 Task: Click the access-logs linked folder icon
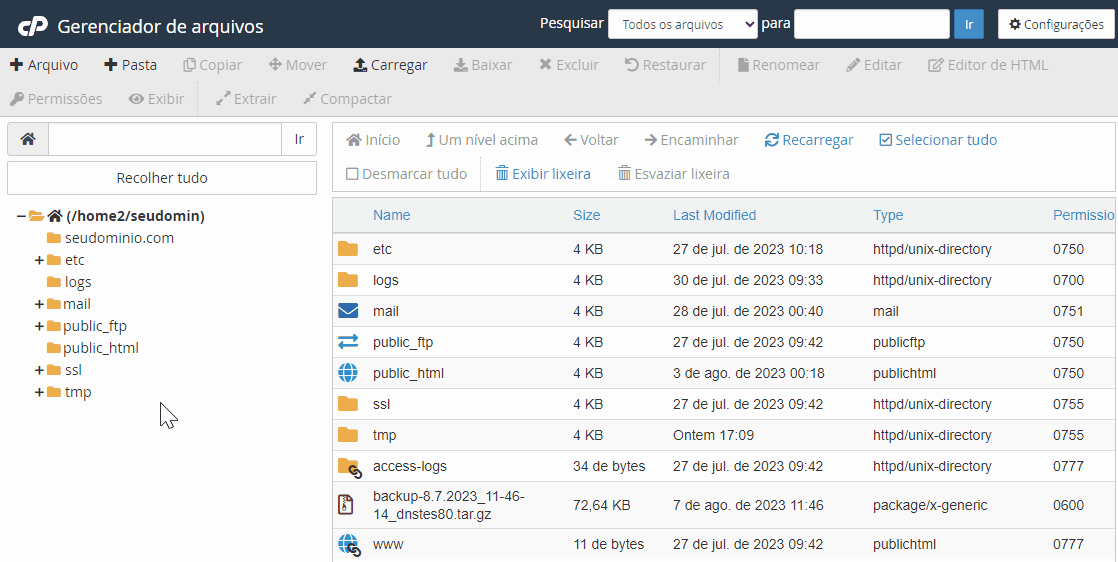(349, 467)
